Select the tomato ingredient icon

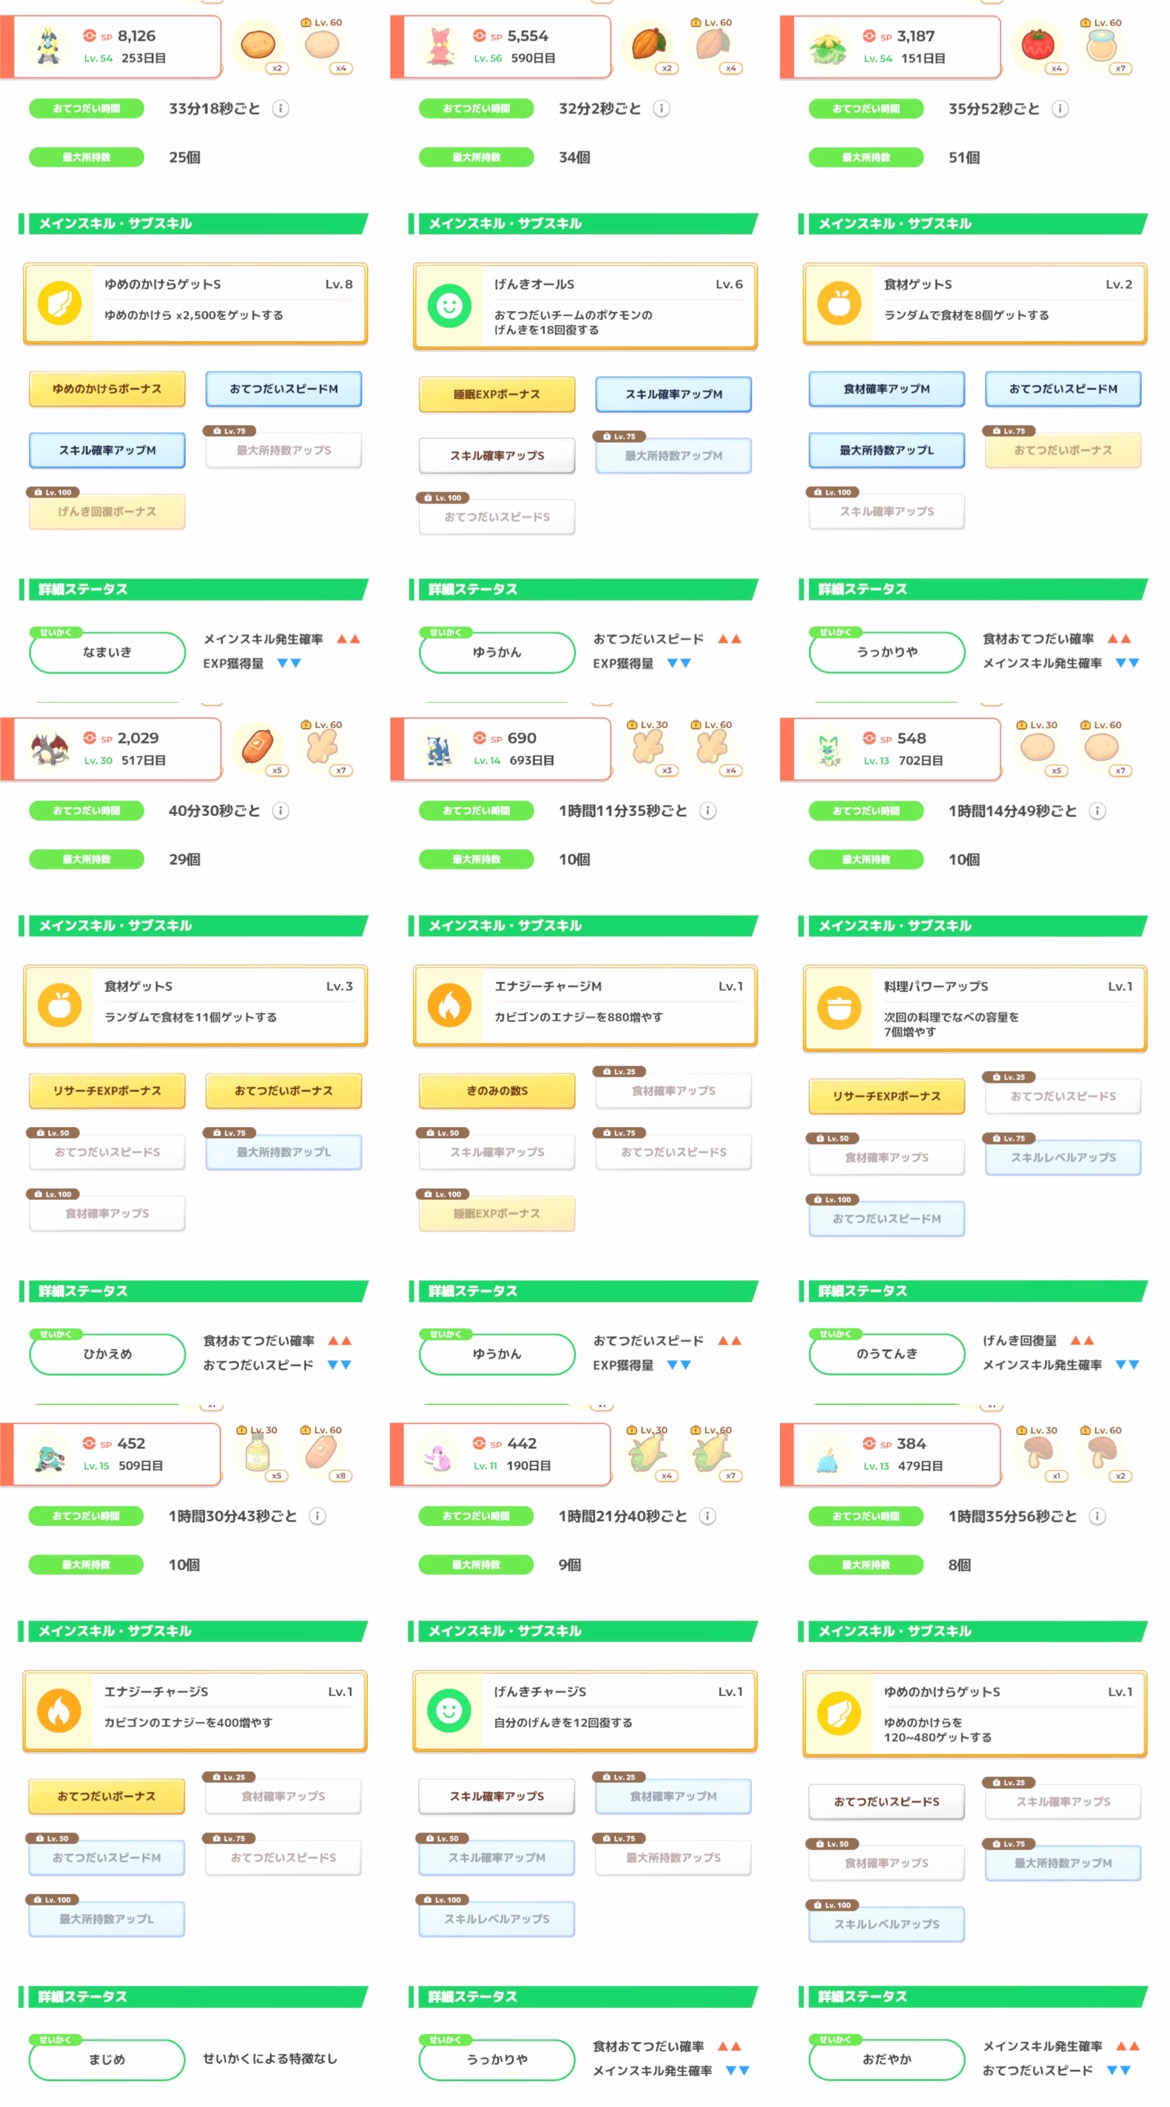[x=1038, y=45]
